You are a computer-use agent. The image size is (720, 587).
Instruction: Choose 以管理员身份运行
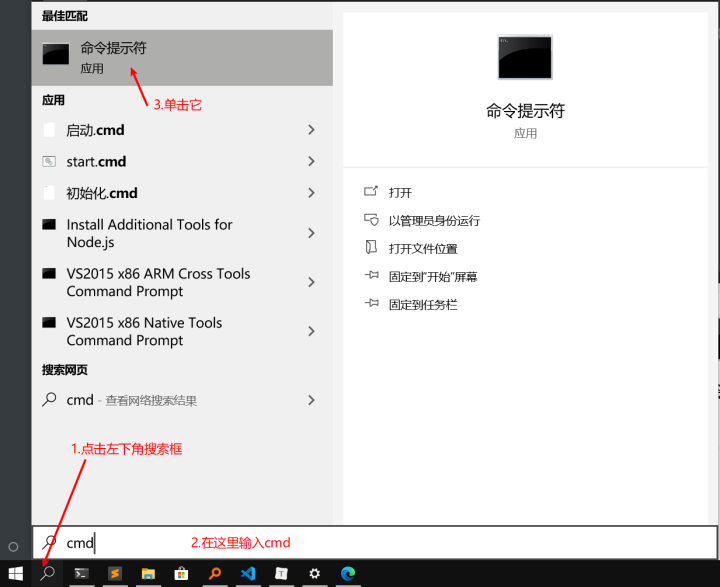pyautogui.click(x=434, y=221)
